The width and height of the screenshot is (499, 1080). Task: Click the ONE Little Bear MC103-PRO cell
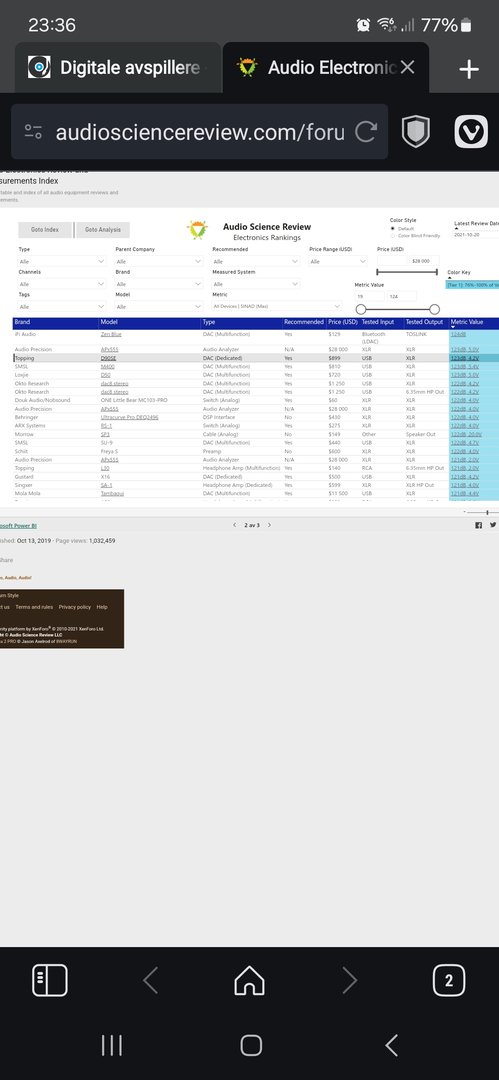[134, 400]
